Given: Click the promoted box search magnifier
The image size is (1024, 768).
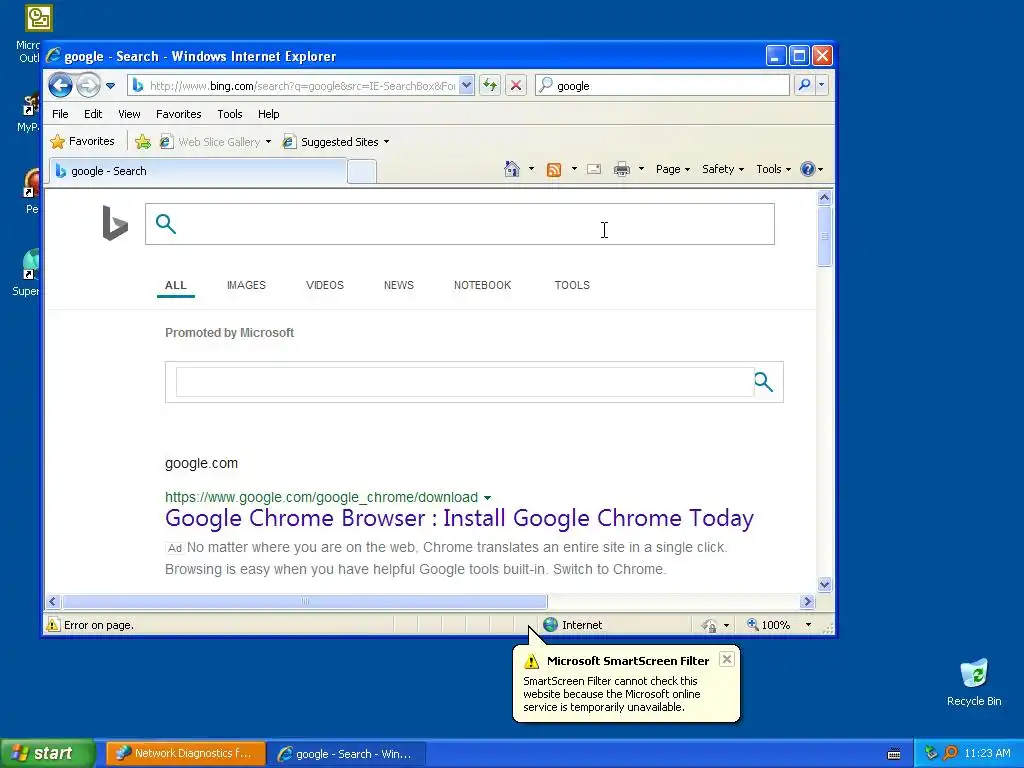Looking at the screenshot, I should click(x=763, y=382).
